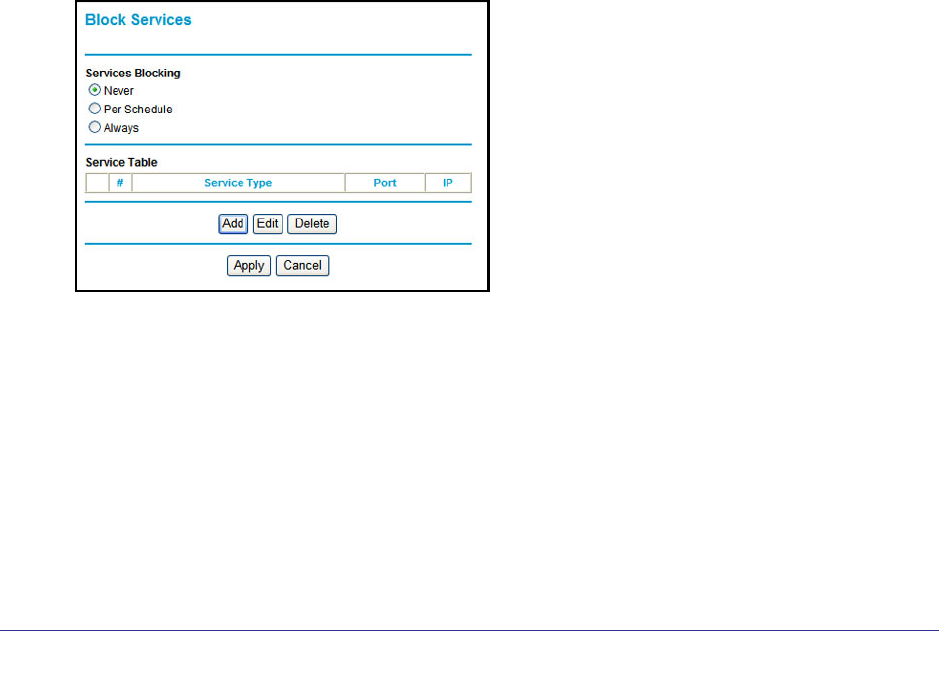Click the Port column header
Viewport: 939px width, 700px height.
[x=385, y=183]
